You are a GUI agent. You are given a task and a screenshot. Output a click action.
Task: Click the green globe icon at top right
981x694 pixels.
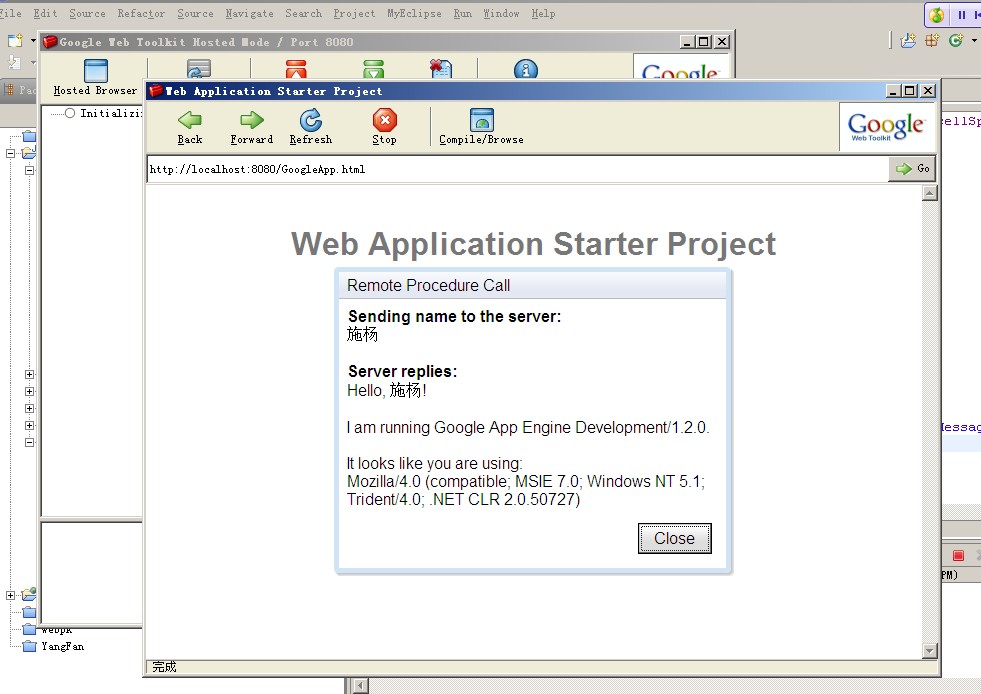937,14
